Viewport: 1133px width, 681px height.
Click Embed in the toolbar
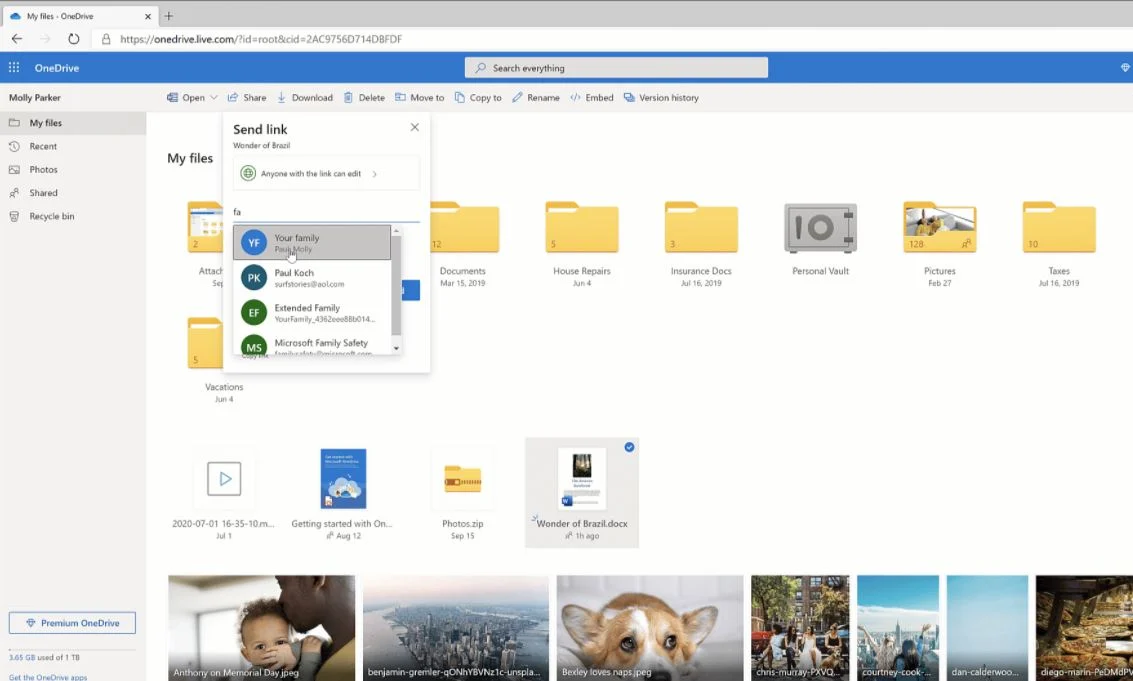tap(592, 98)
